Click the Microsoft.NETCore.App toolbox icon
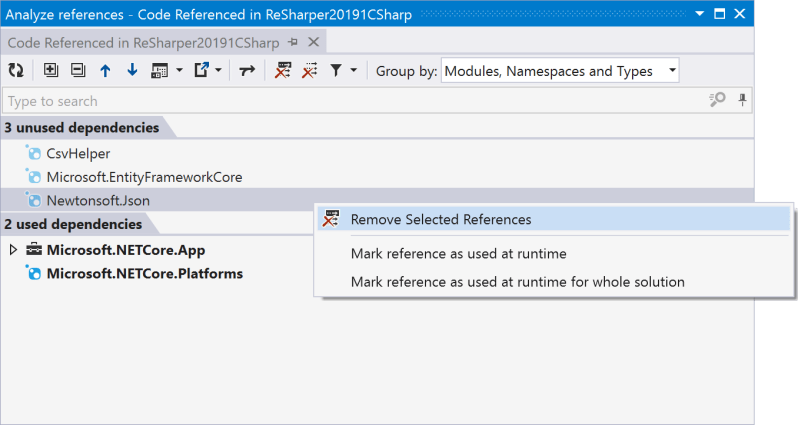The width and height of the screenshot is (798, 425). click(x=34, y=249)
